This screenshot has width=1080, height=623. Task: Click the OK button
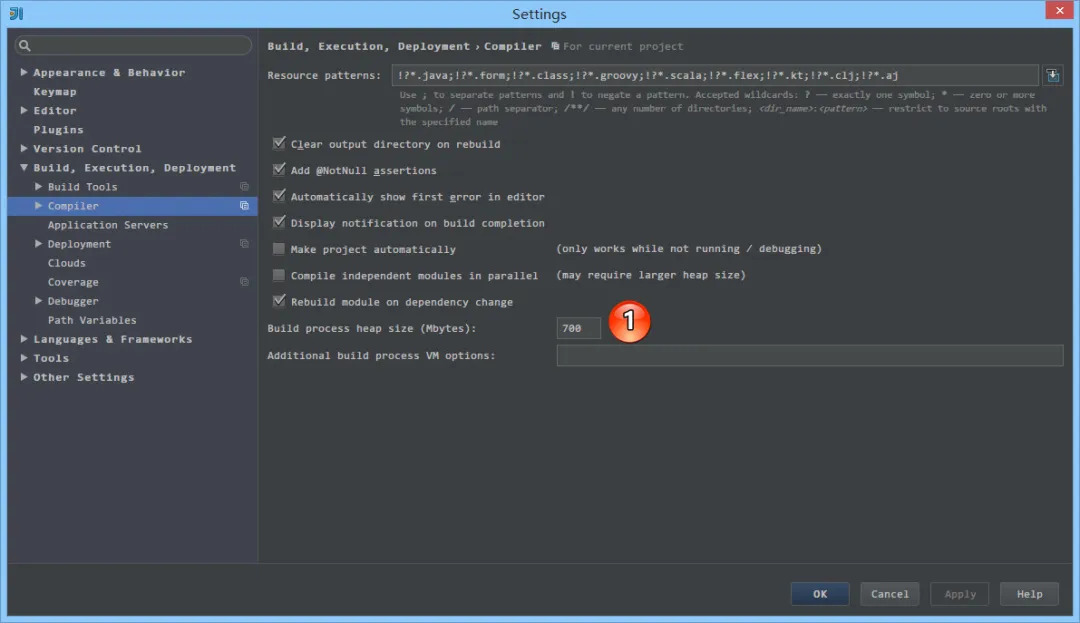pyautogui.click(x=820, y=593)
